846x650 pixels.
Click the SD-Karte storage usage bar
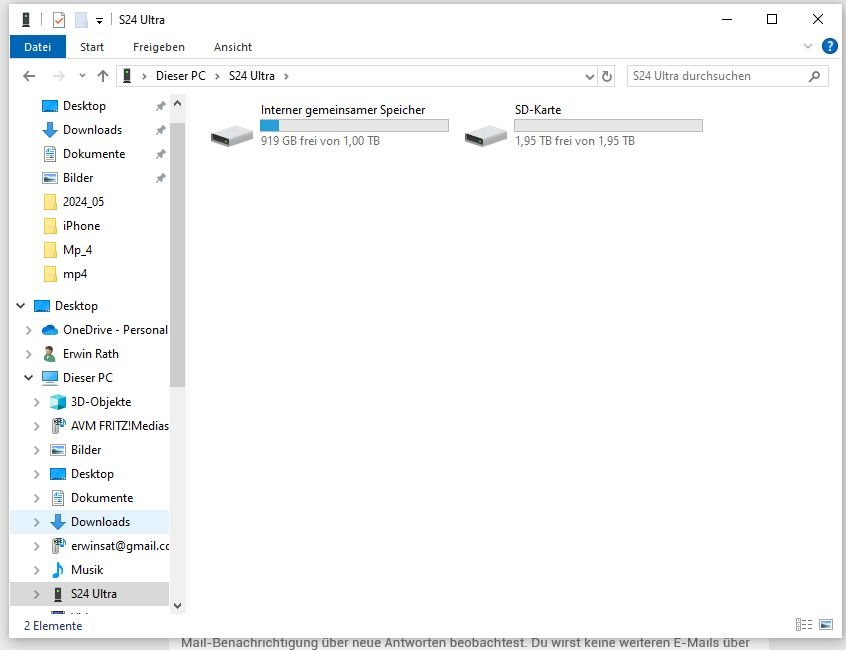[x=608, y=125]
